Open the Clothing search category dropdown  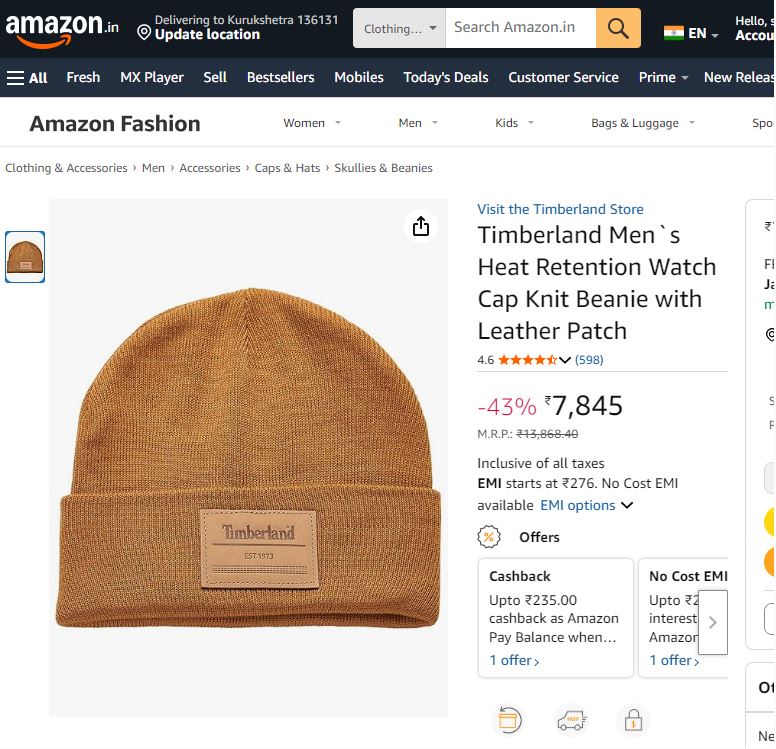click(399, 29)
